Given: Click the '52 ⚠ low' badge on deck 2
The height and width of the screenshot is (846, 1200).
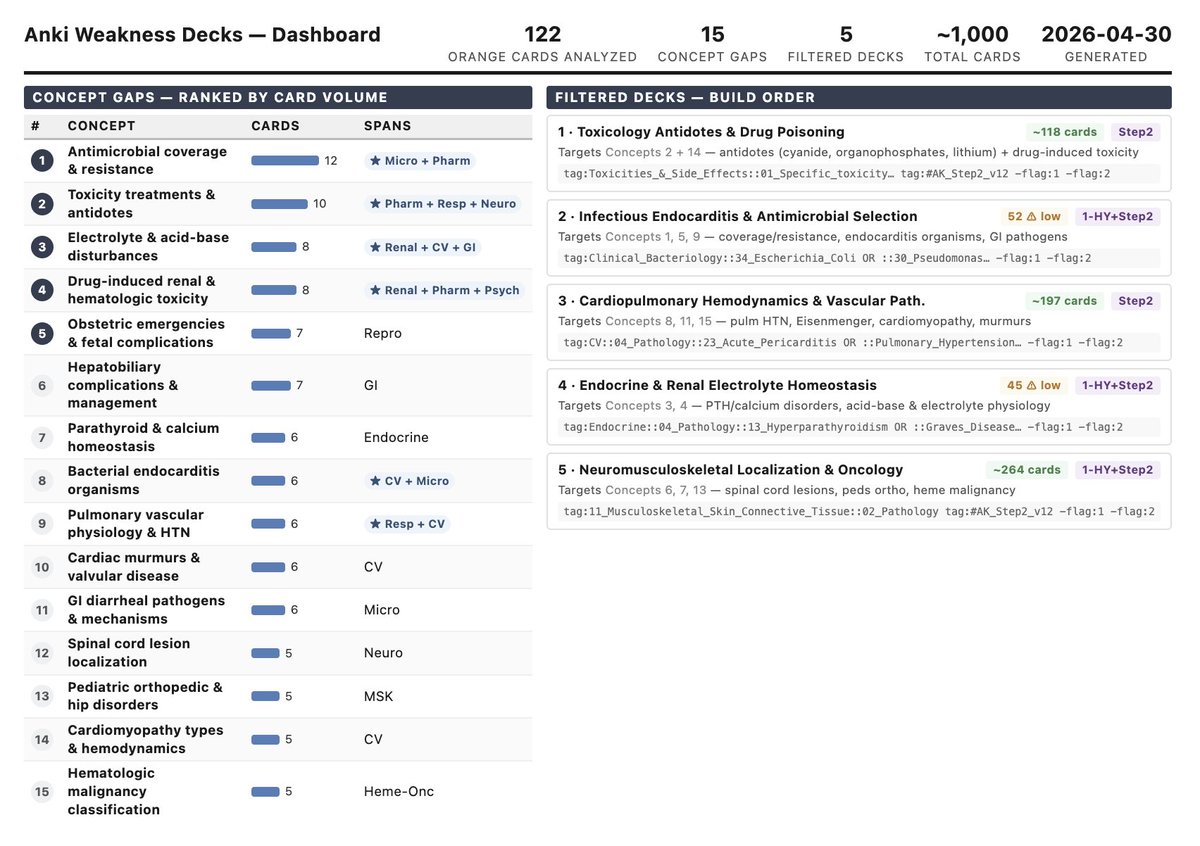Looking at the screenshot, I should (x=1034, y=216).
